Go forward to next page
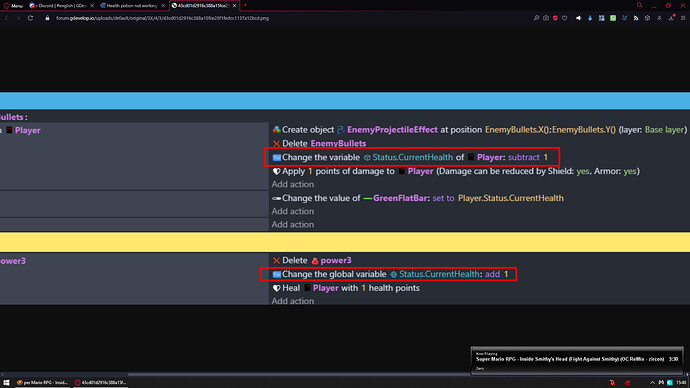This screenshot has width=690, height=388. [x=18, y=18]
